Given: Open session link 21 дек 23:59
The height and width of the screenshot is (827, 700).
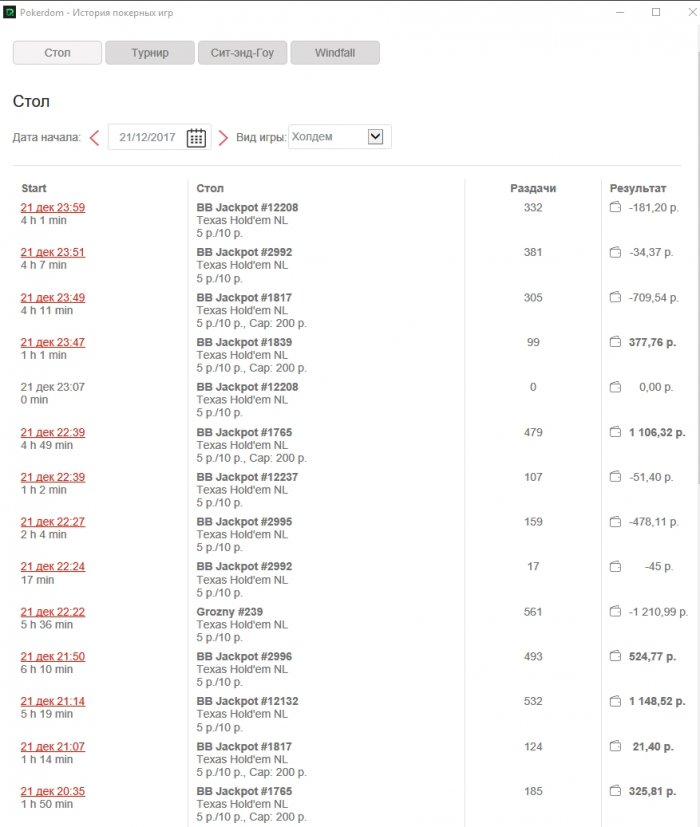Looking at the screenshot, I should coord(52,208).
